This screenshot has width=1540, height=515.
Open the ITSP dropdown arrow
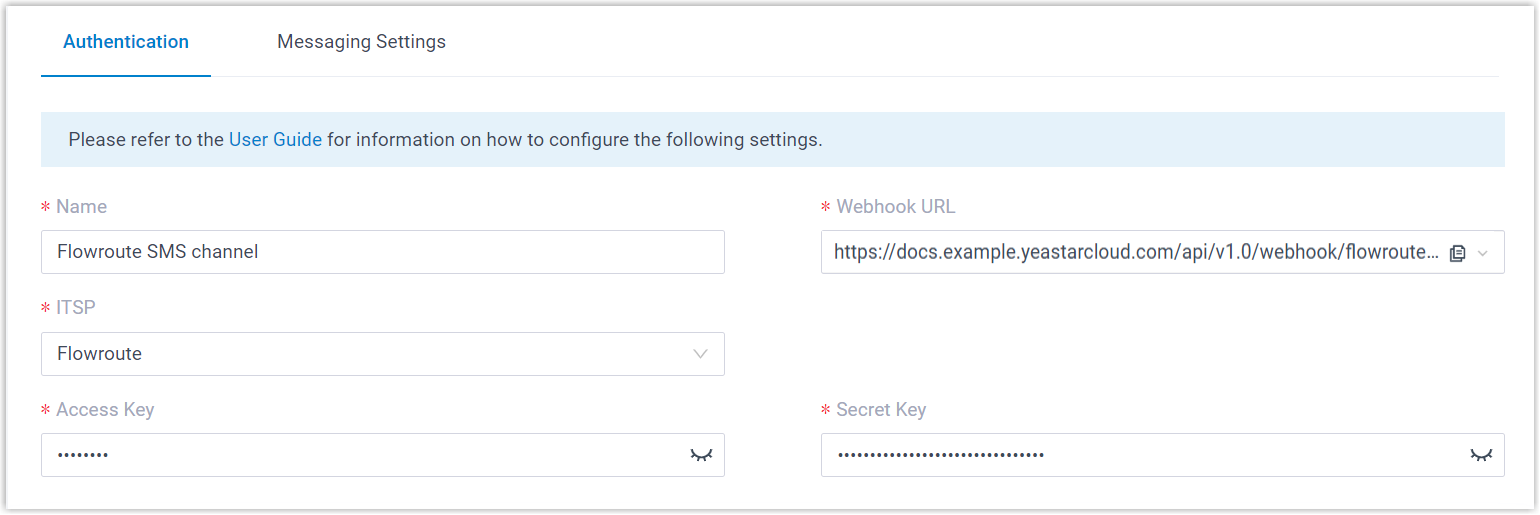click(701, 354)
